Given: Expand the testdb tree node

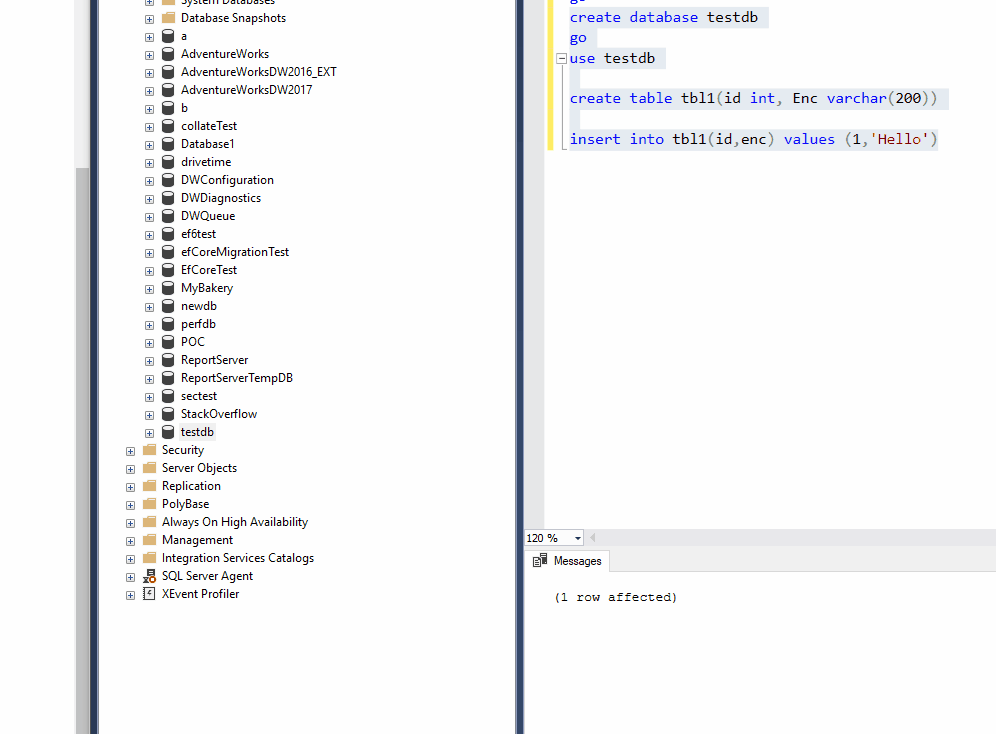Looking at the screenshot, I should (148, 431).
